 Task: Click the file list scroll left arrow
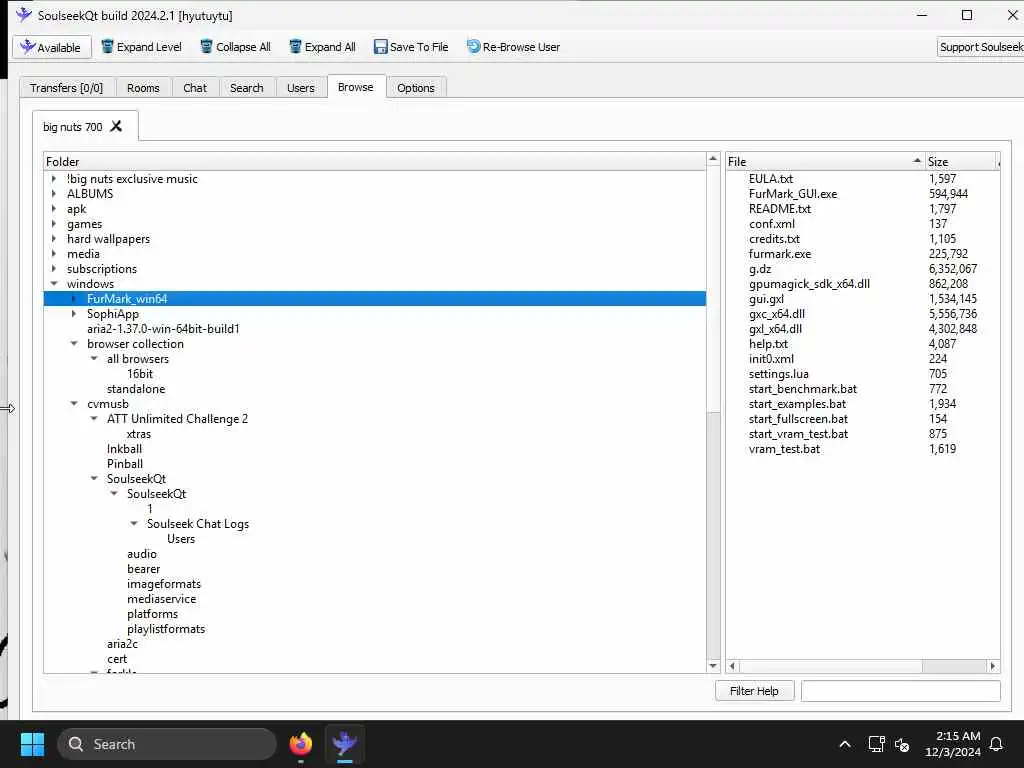click(x=733, y=665)
